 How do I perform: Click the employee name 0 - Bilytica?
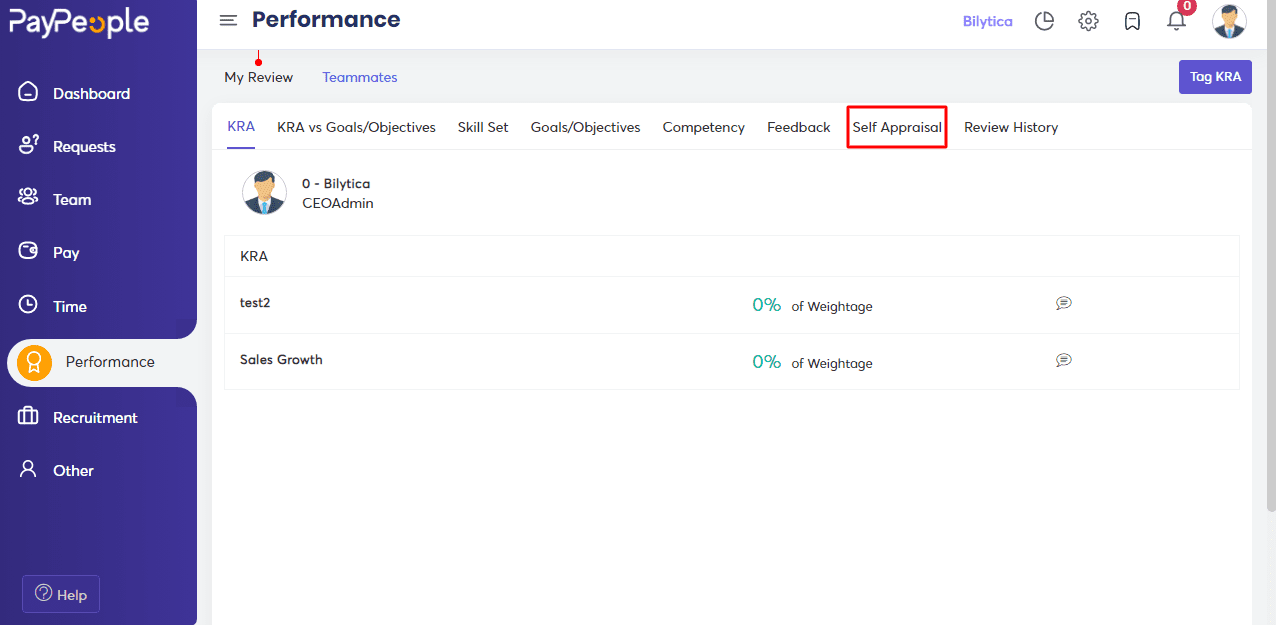tap(336, 183)
